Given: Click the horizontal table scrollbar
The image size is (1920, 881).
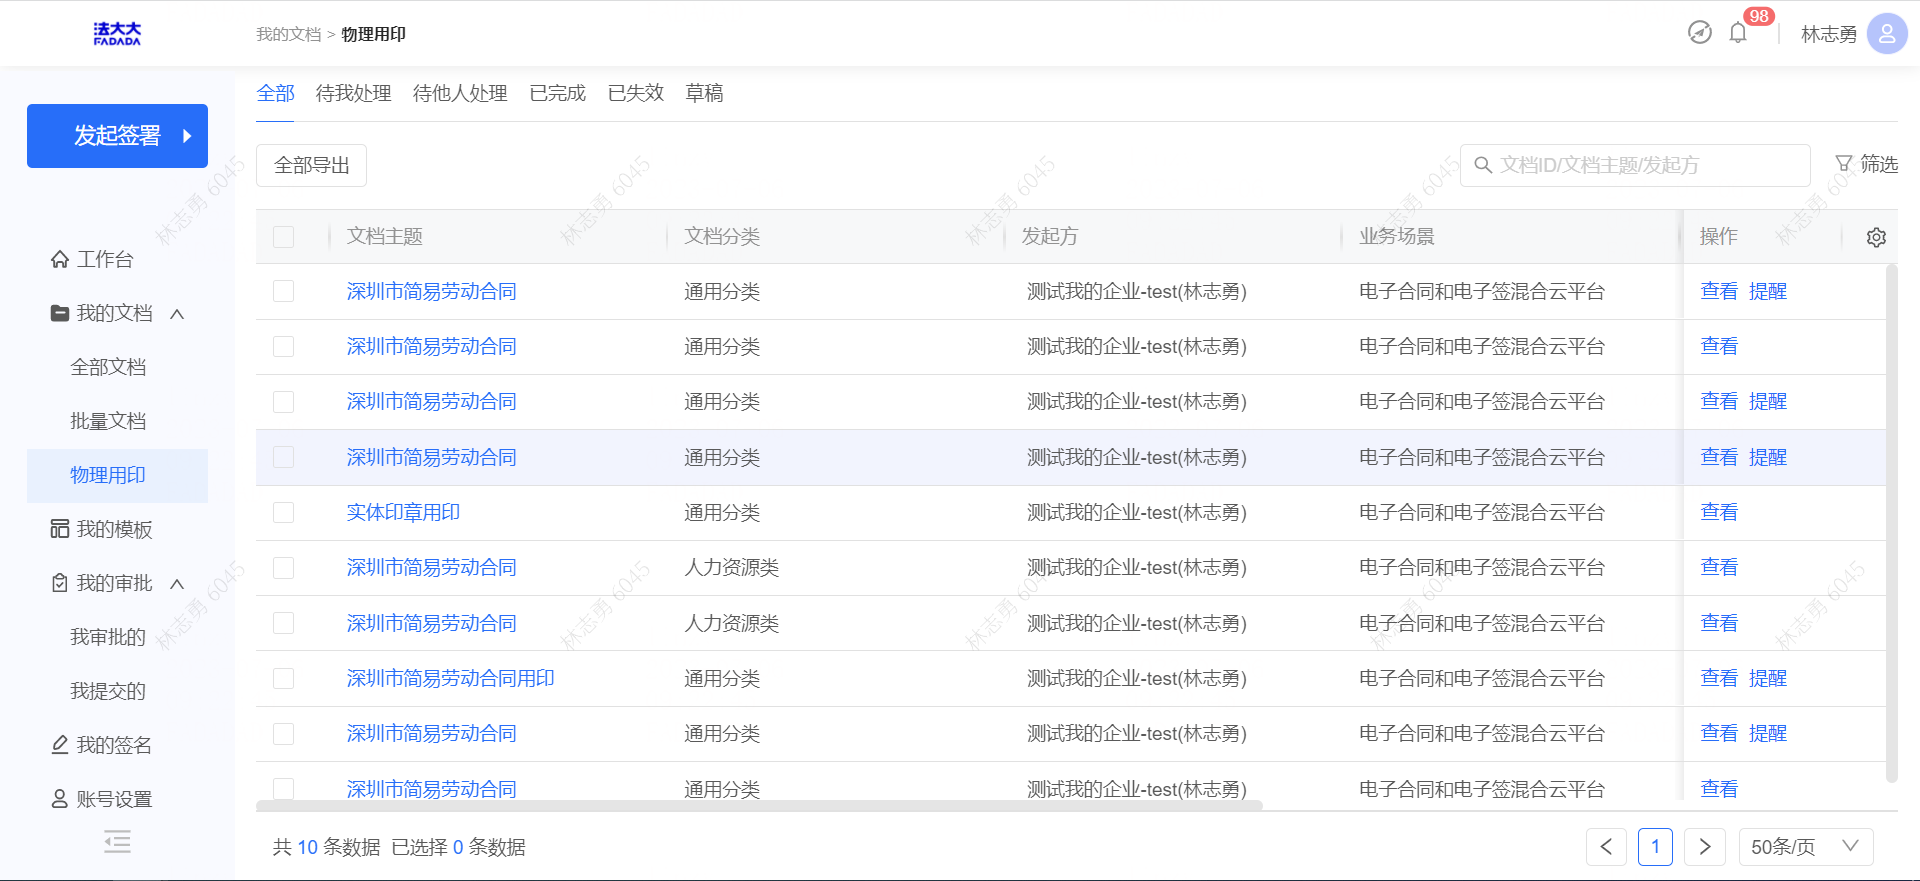Looking at the screenshot, I should 759,805.
